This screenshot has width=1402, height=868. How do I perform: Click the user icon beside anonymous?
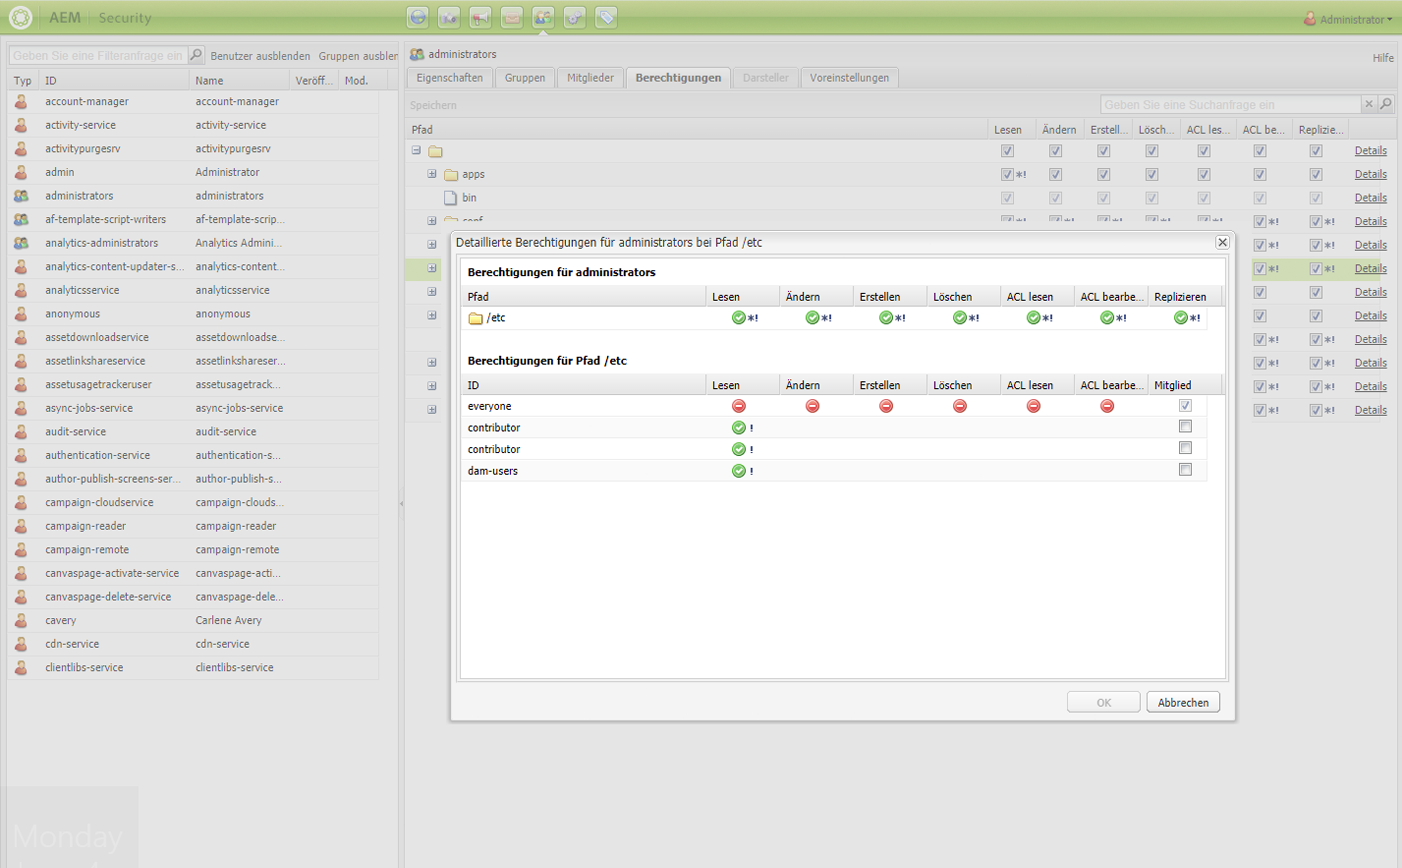(21, 314)
